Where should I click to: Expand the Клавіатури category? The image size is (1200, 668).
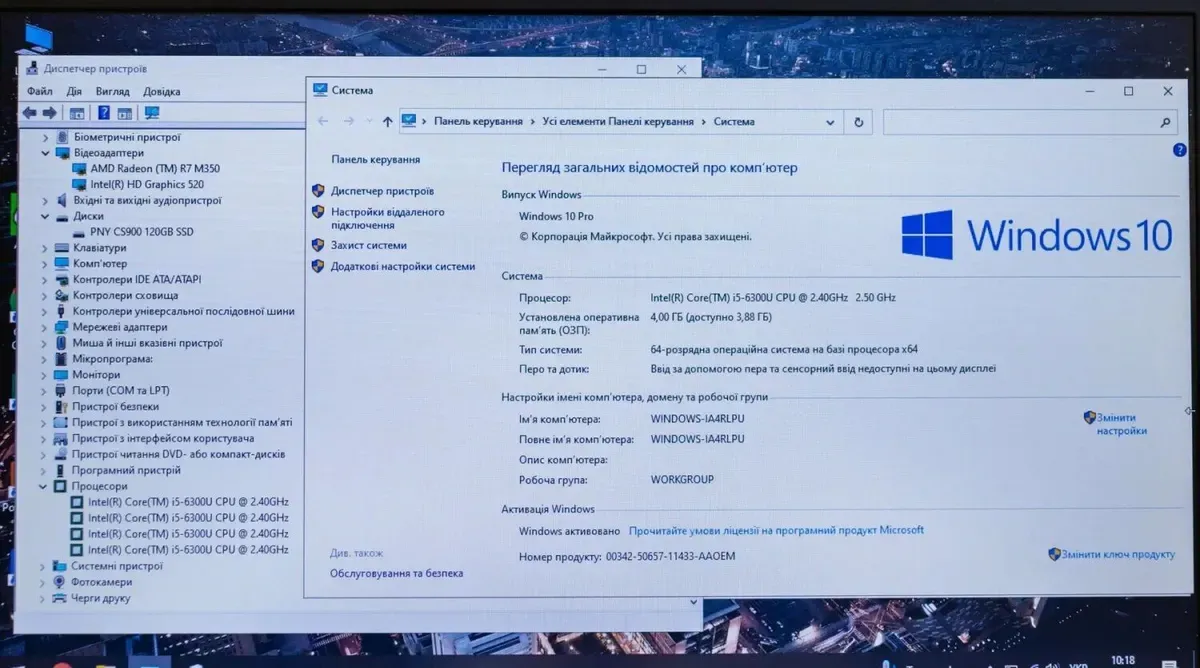(44, 248)
